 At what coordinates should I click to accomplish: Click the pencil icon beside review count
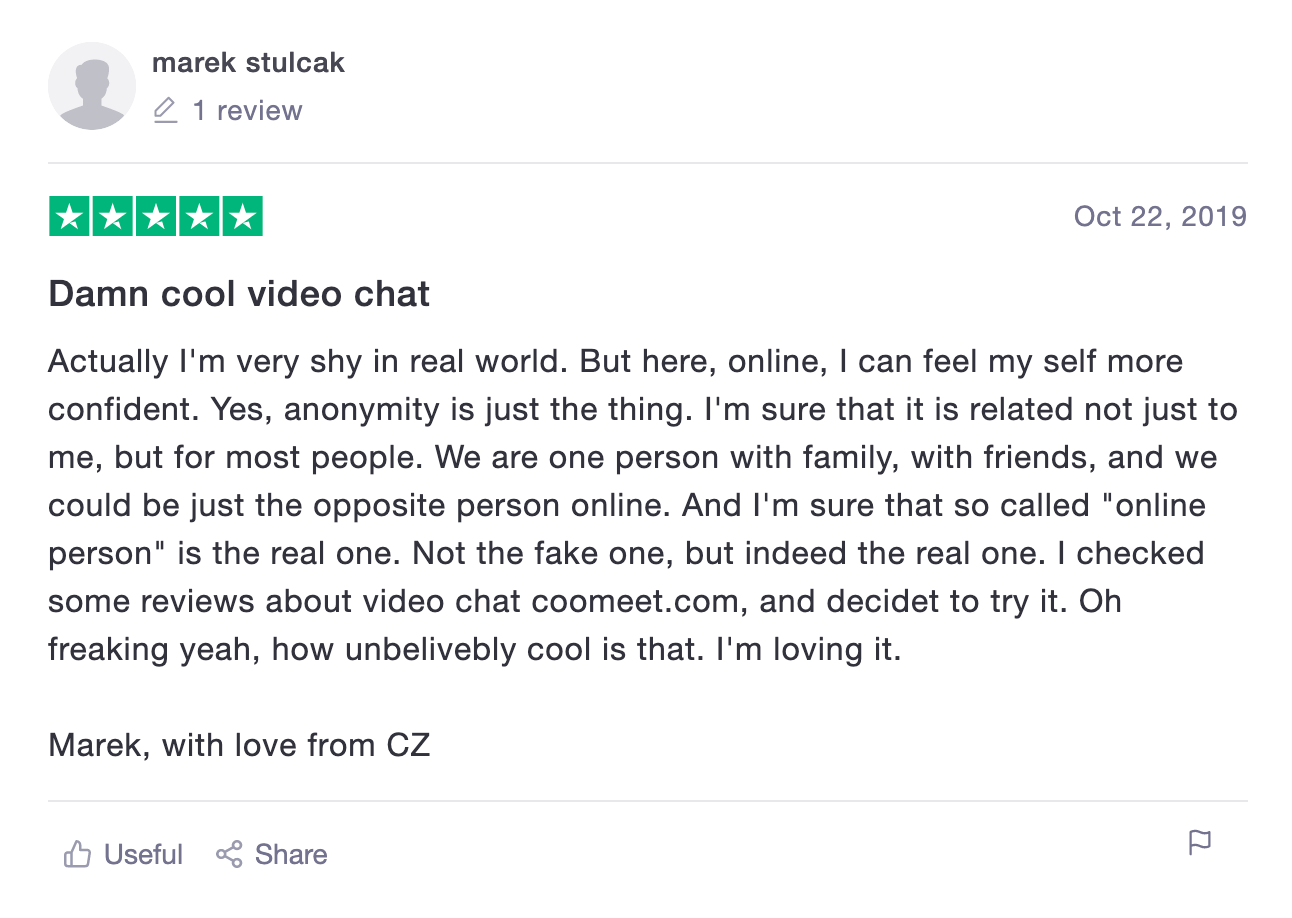point(165,110)
